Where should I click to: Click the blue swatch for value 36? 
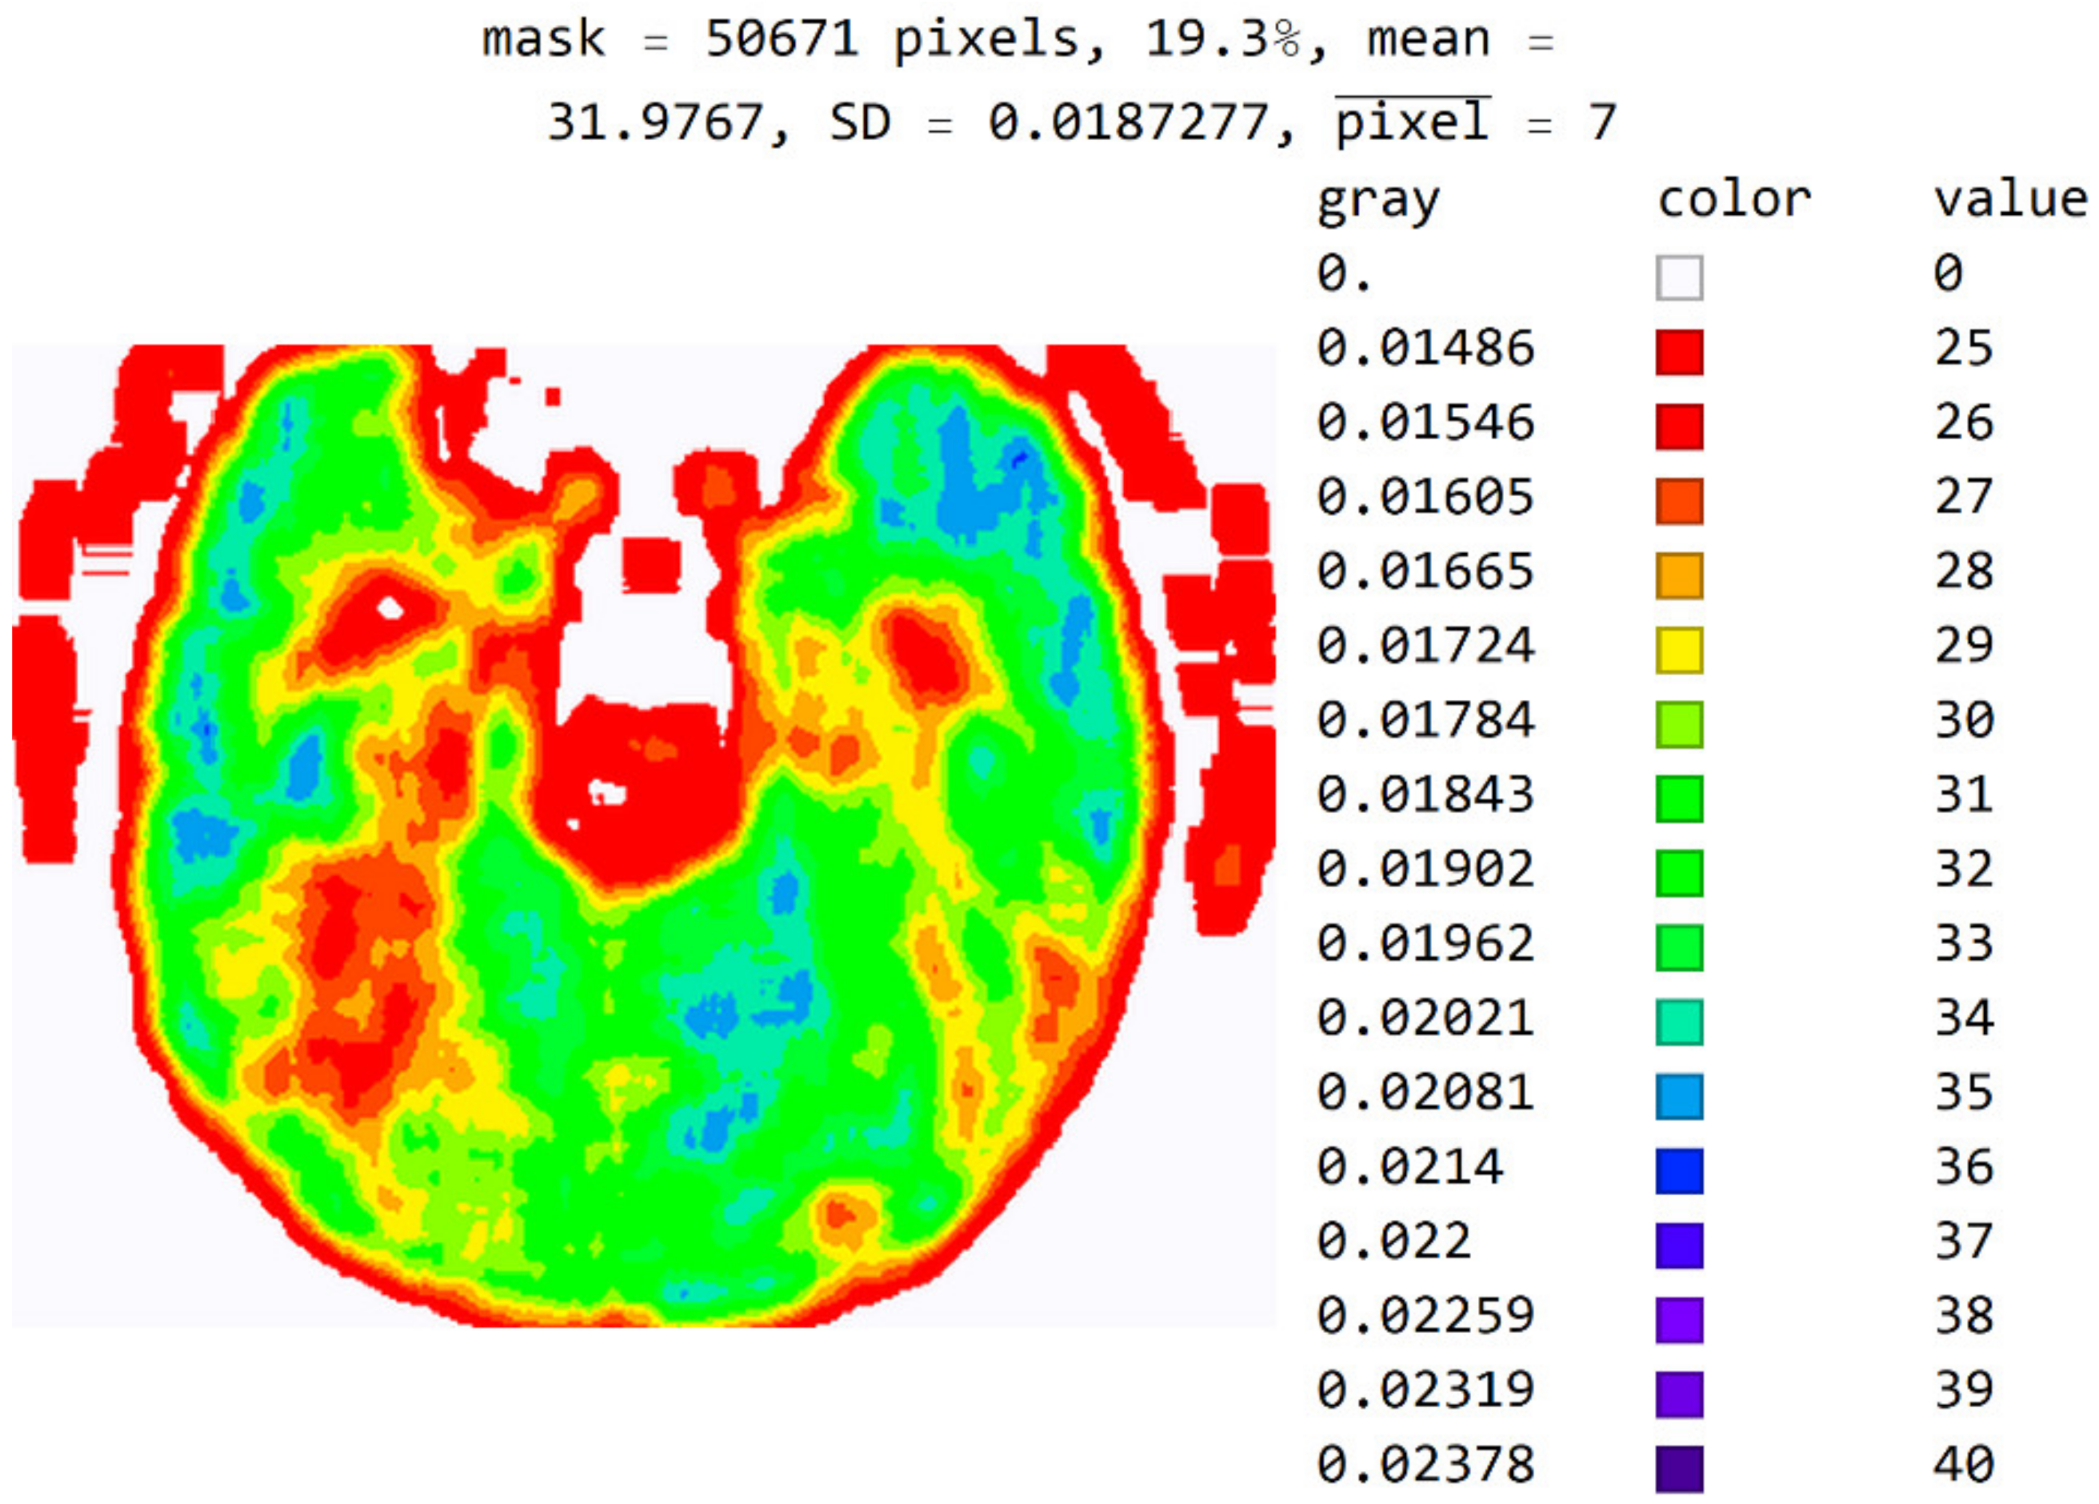(x=1679, y=1171)
